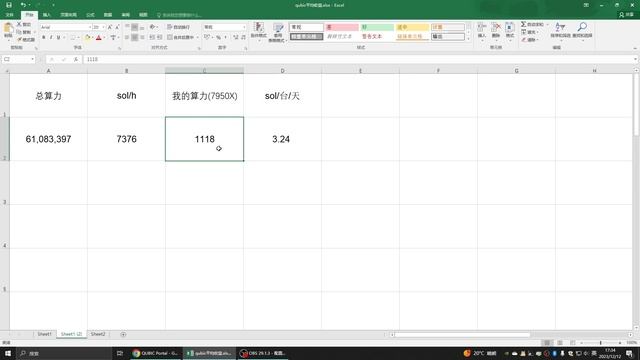Cut the selection with the scissors icon
The height and width of the screenshot is (360, 640).
[24, 24]
